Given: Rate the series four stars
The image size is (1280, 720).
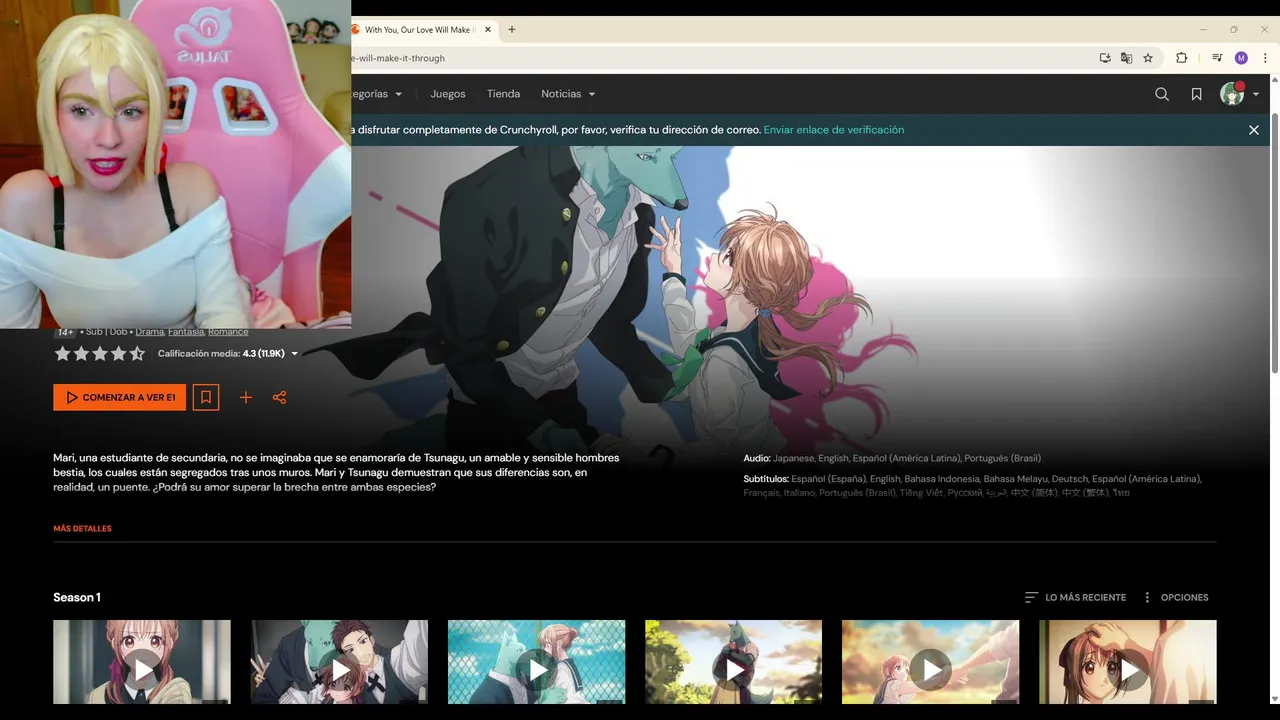Looking at the screenshot, I should point(119,353).
